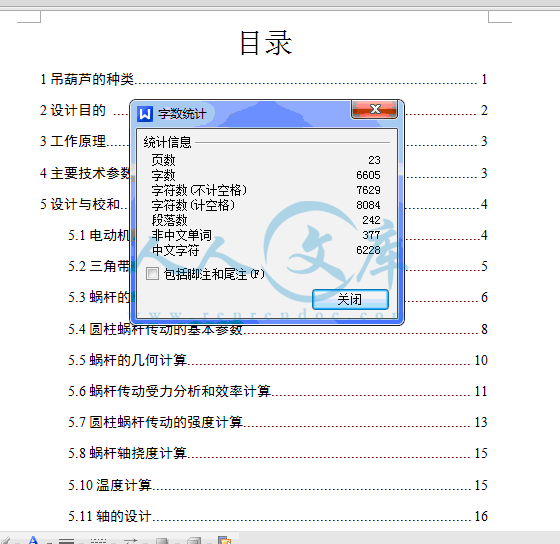This screenshot has width=560, height=544.
Task: Click the 段落数 label in the statistics
Action: [x=169, y=220]
